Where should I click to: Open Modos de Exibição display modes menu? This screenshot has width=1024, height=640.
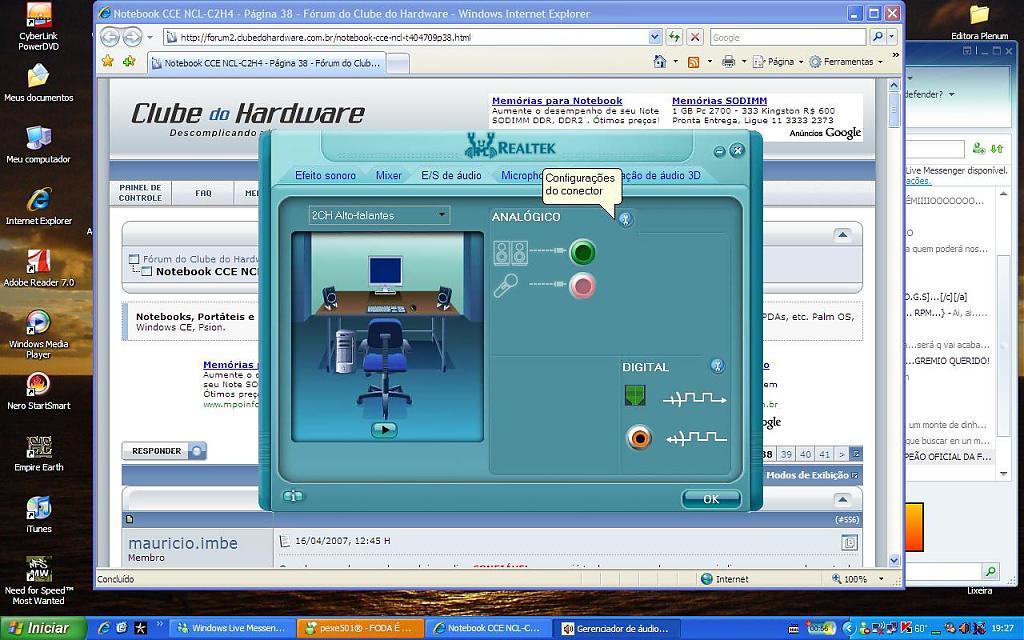(812, 475)
